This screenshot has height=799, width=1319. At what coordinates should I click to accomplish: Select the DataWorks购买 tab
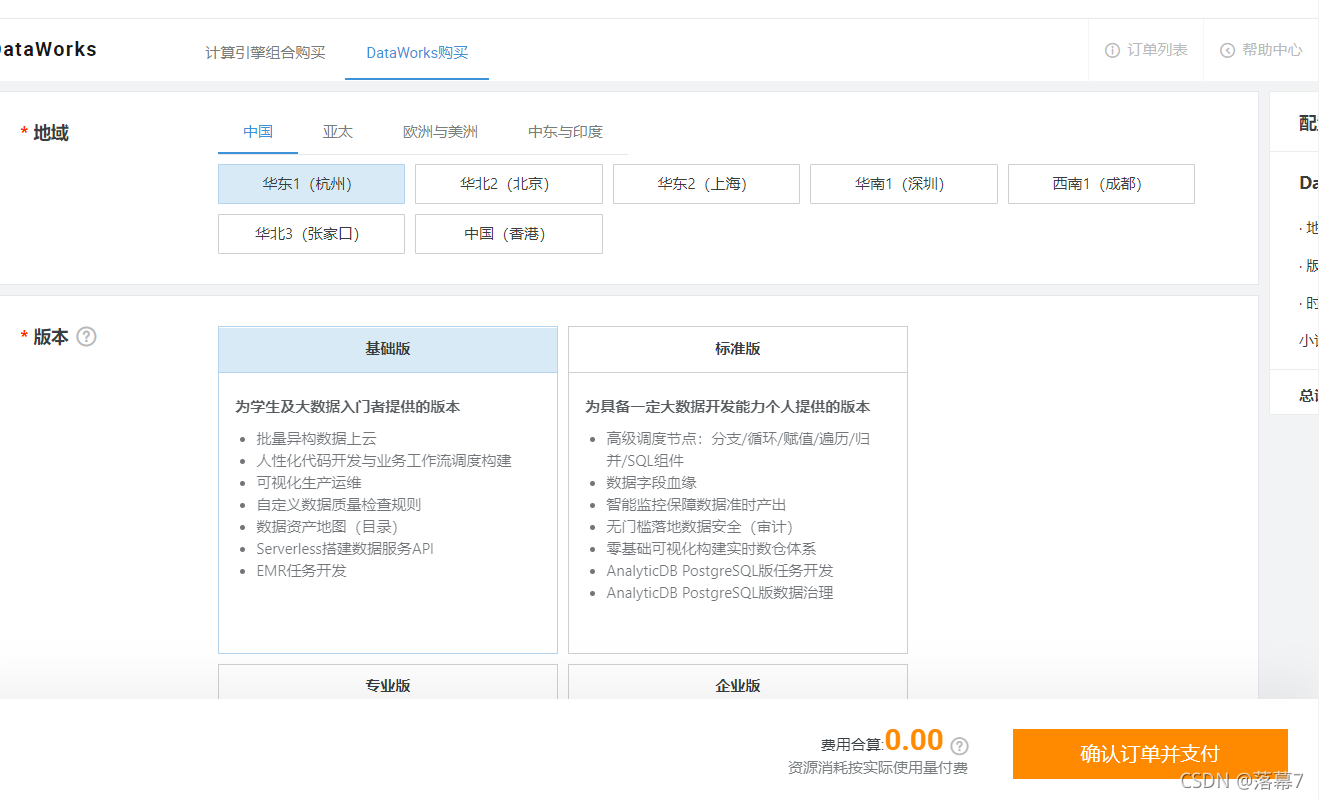[417, 52]
